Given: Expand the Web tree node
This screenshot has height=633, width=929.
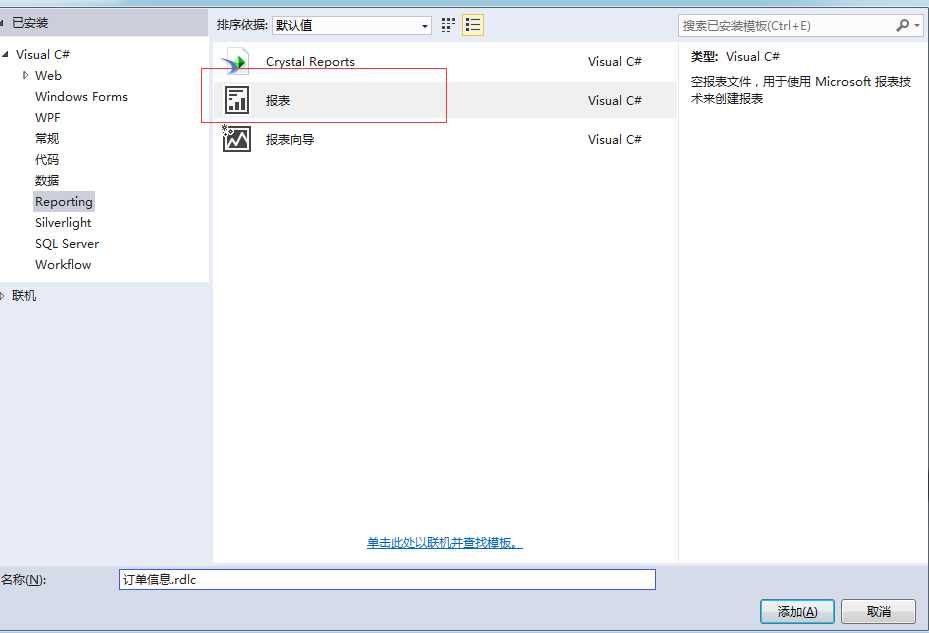Looking at the screenshot, I should pyautogui.click(x=25, y=75).
